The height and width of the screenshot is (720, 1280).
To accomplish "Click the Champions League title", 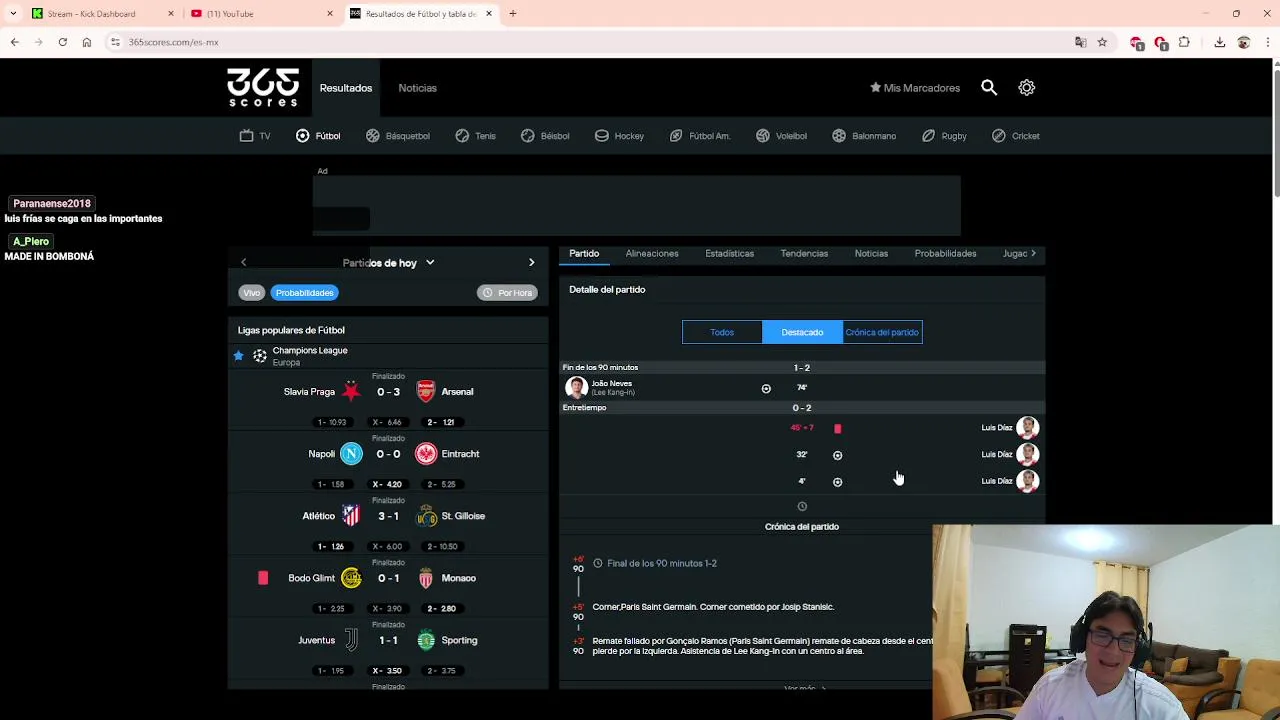I will coord(310,350).
